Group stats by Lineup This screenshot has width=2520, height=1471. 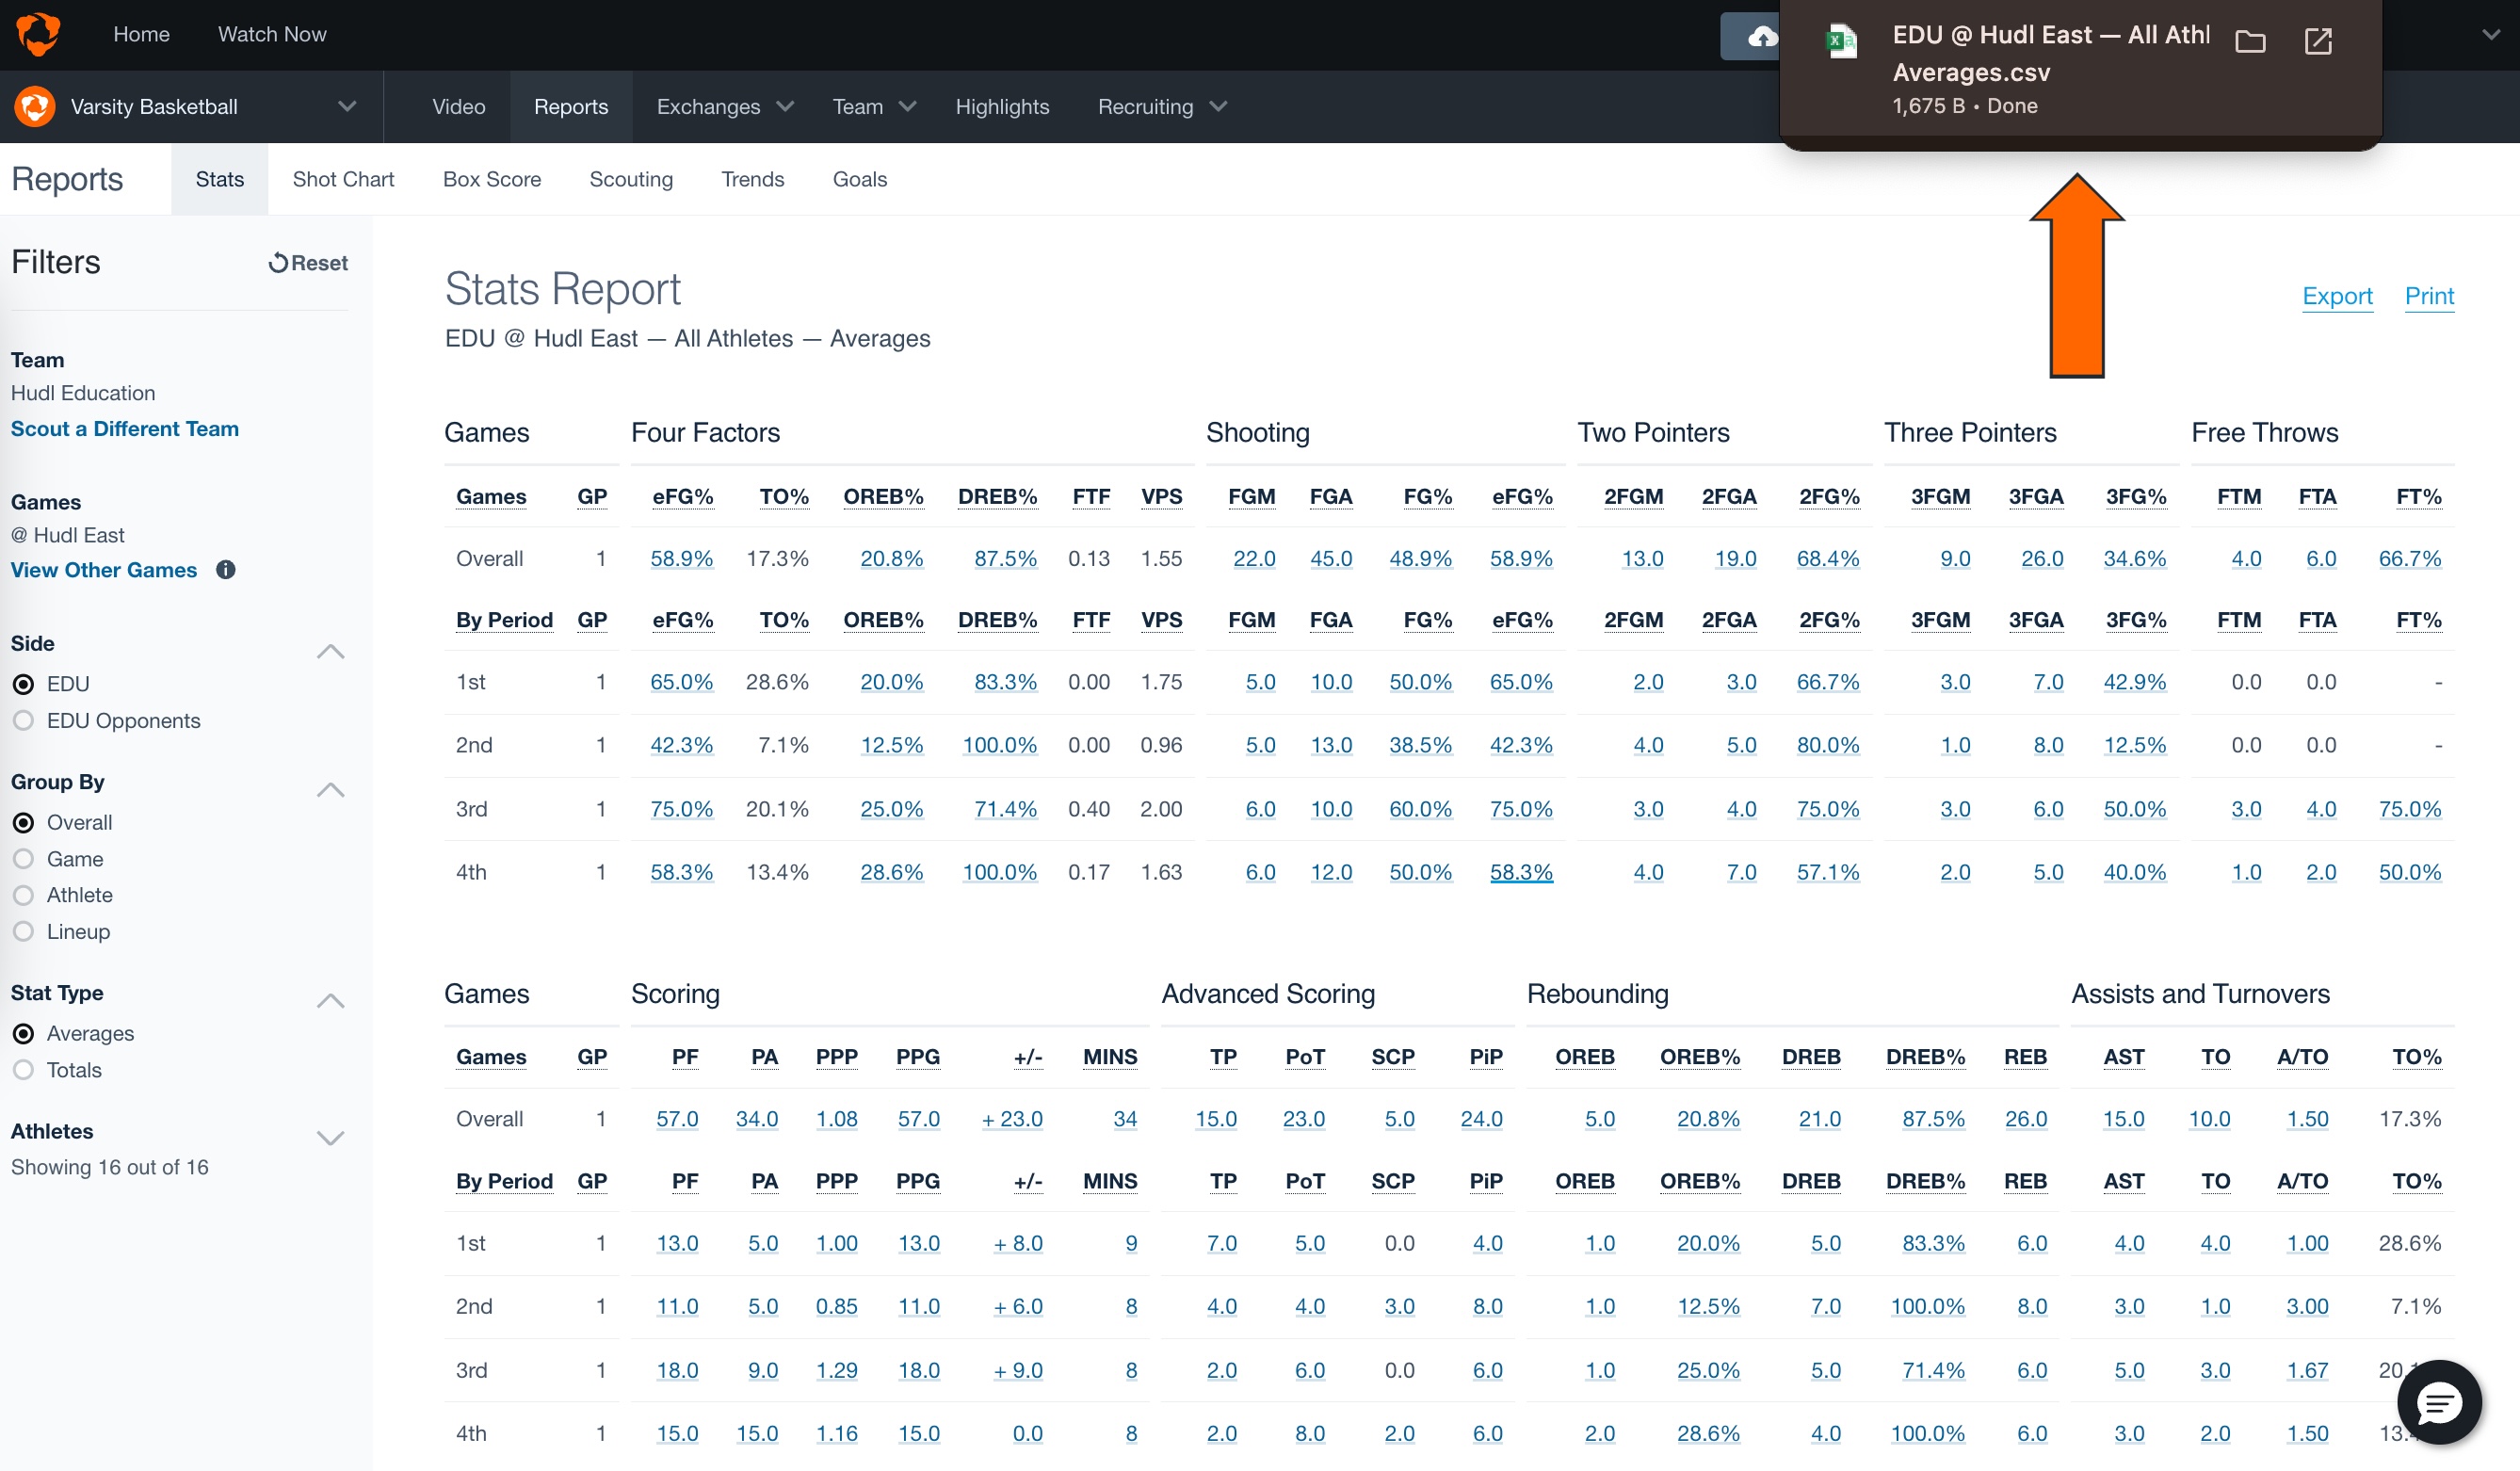point(23,932)
